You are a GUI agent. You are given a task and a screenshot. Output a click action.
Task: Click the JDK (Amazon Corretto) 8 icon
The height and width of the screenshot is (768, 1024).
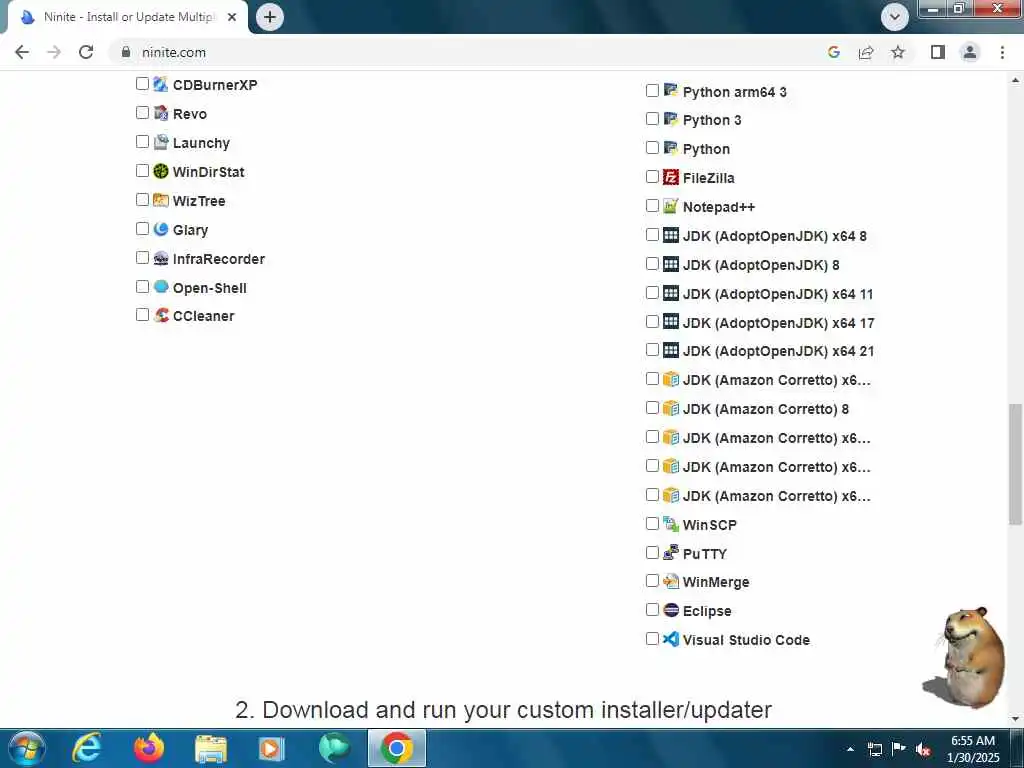[671, 408]
